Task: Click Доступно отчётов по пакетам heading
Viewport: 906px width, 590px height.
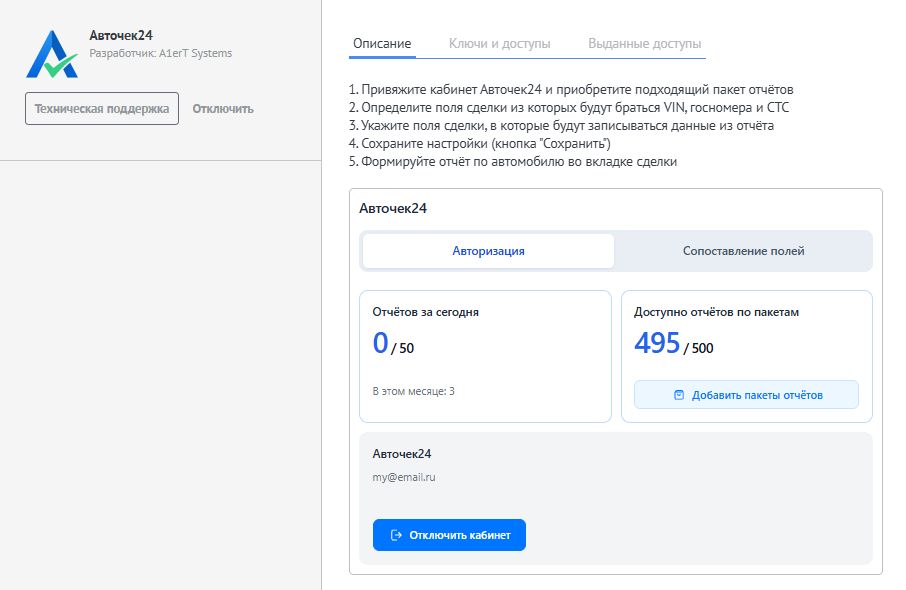Action: pyautogui.click(x=716, y=312)
